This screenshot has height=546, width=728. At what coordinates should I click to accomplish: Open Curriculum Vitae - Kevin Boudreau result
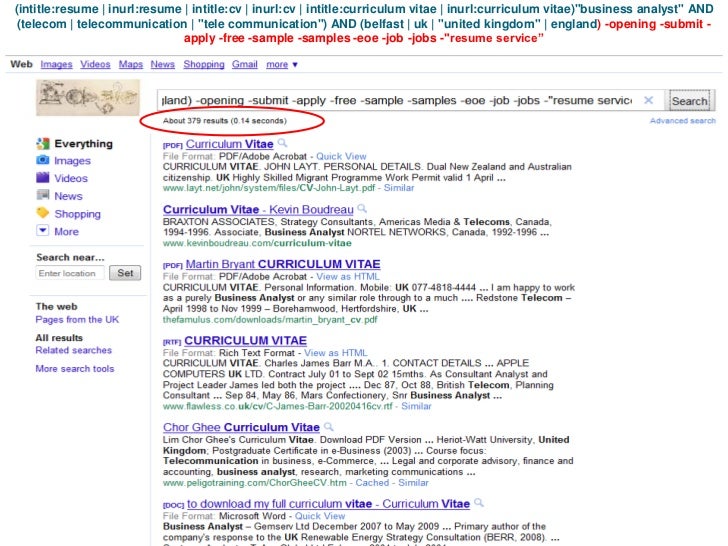click(258, 210)
